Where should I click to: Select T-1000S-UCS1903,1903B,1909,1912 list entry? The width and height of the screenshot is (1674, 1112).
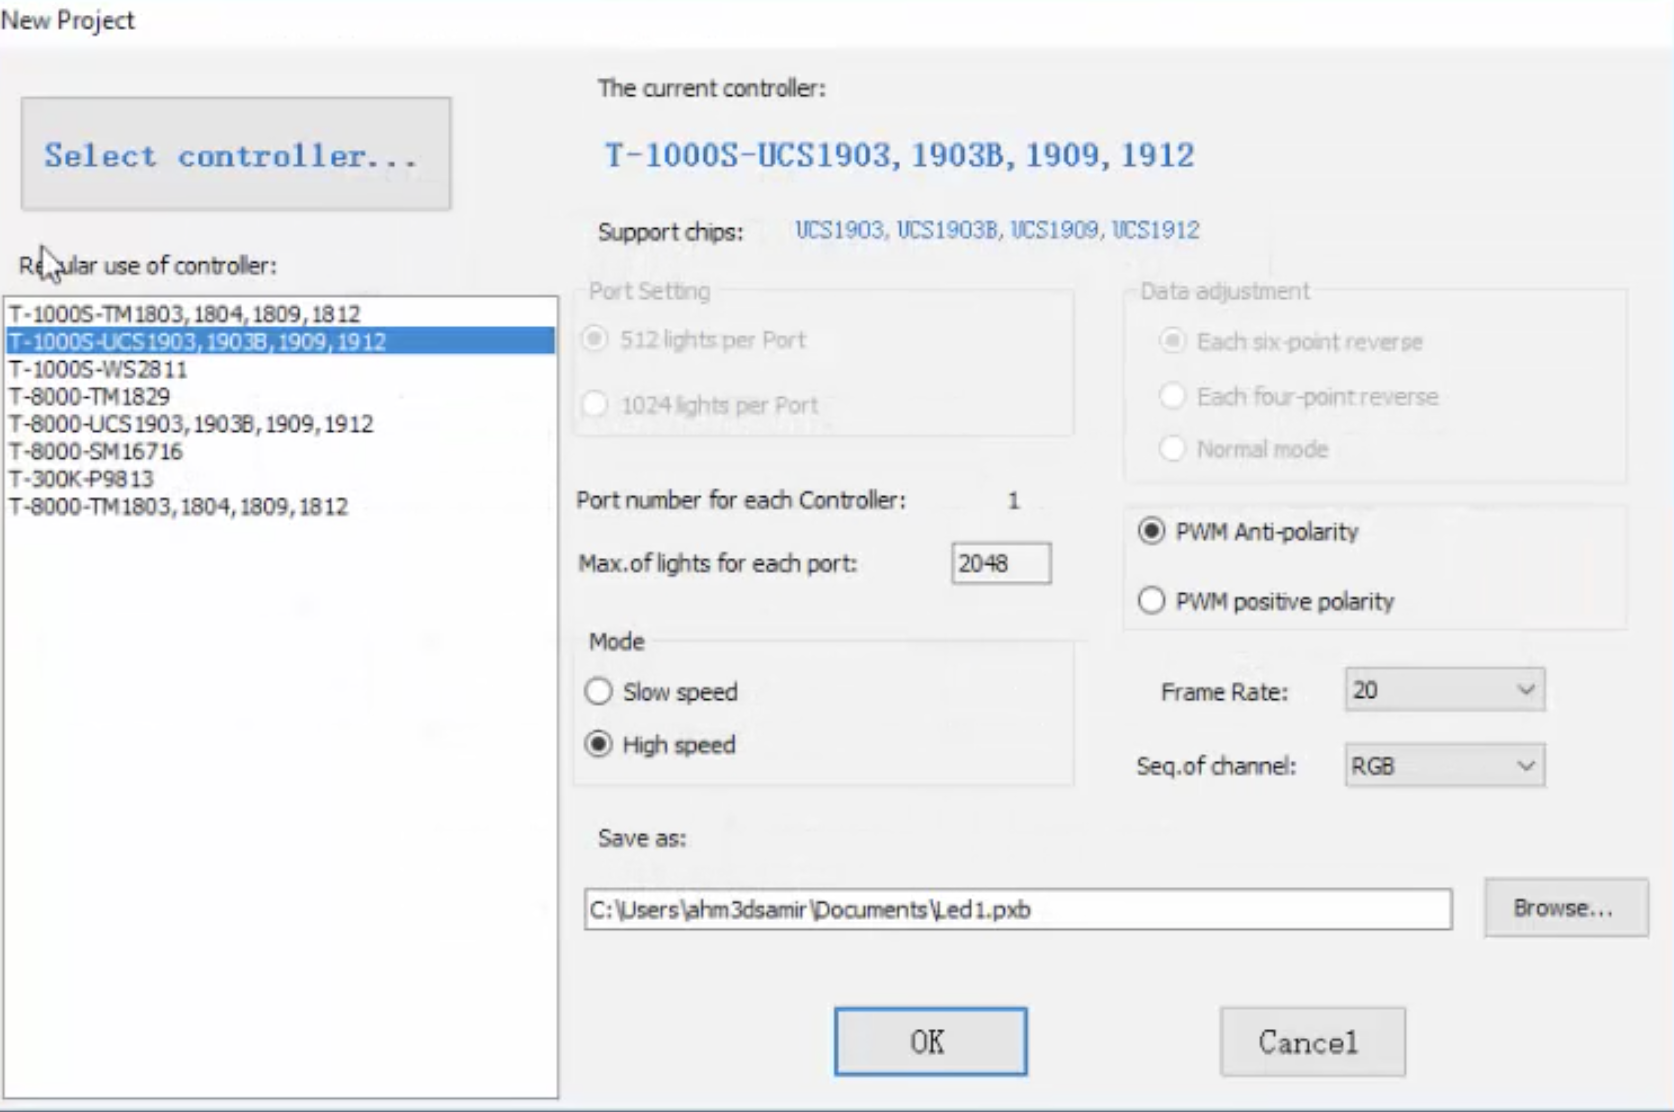pyautogui.click(x=280, y=341)
